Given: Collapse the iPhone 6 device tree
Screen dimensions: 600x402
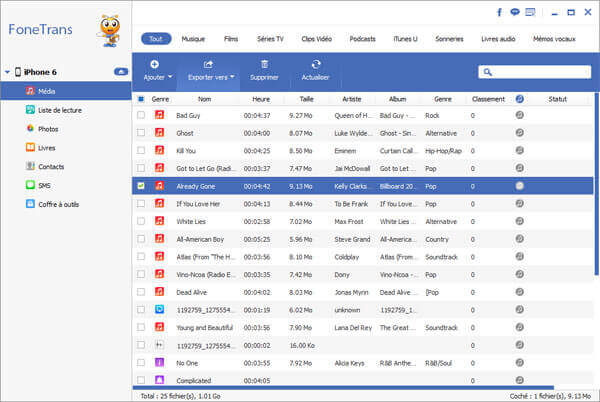Looking at the screenshot, I should (6, 73).
